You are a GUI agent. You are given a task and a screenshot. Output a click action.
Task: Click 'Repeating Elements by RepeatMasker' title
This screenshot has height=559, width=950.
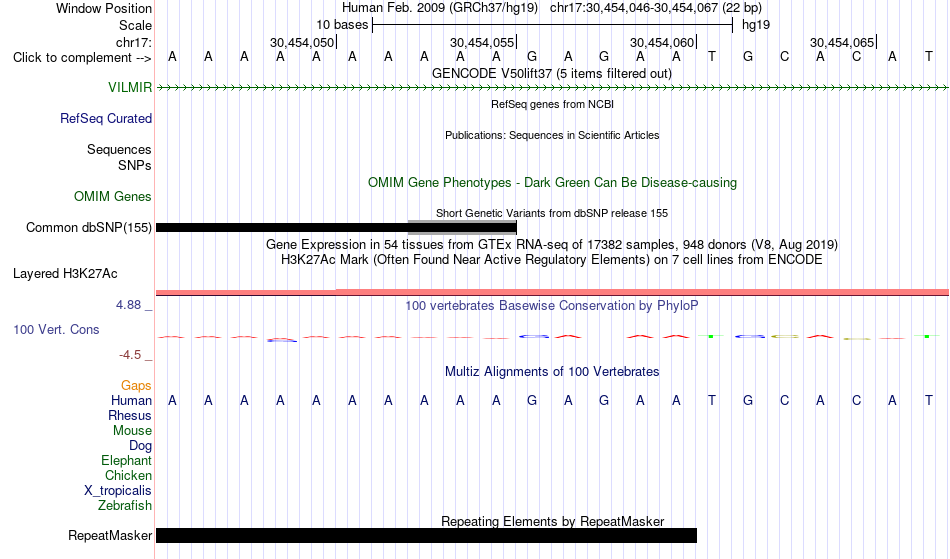553,521
